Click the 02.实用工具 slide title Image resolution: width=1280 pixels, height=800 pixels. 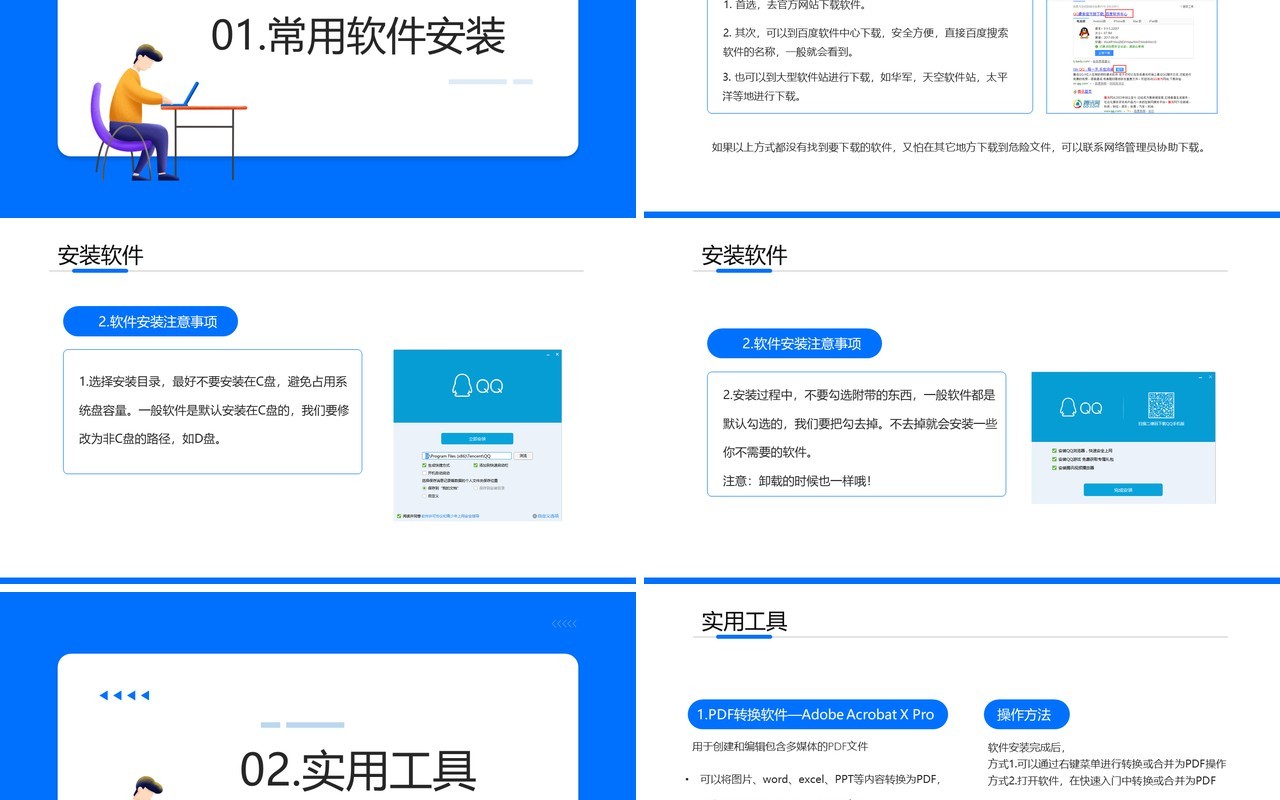[358, 770]
